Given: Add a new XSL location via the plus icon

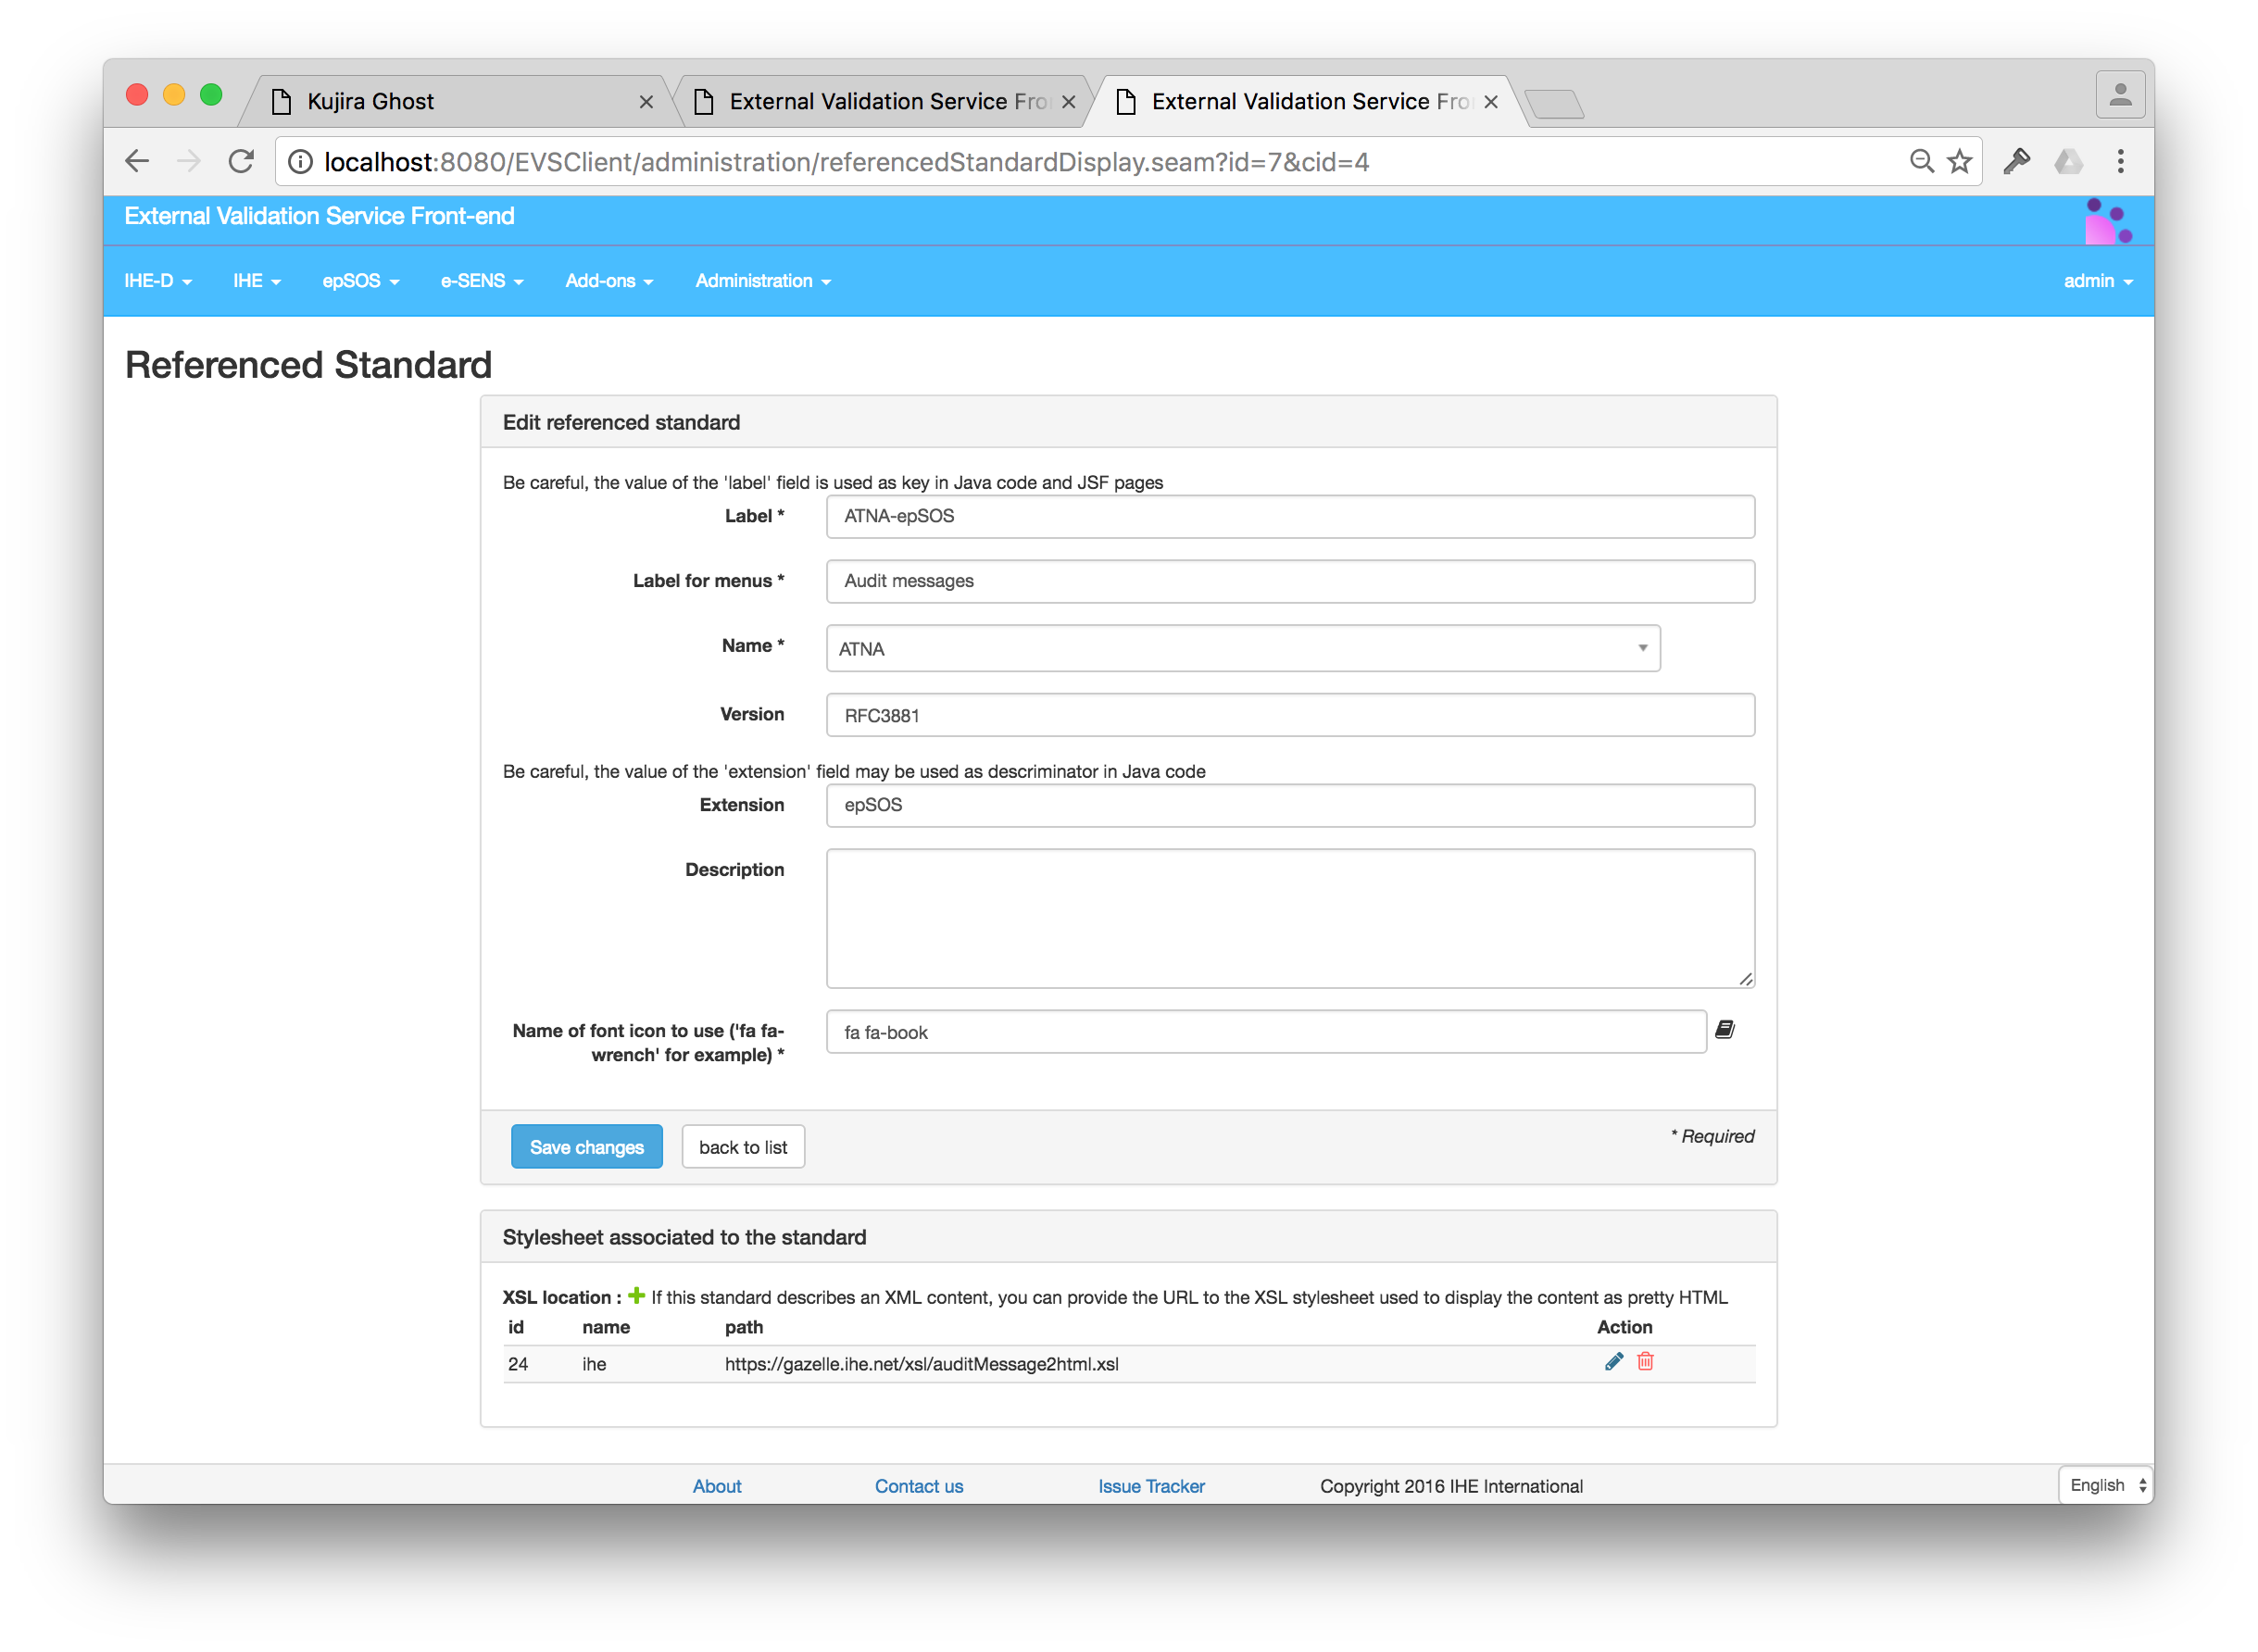Looking at the screenshot, I should (x=637, y=1296).
